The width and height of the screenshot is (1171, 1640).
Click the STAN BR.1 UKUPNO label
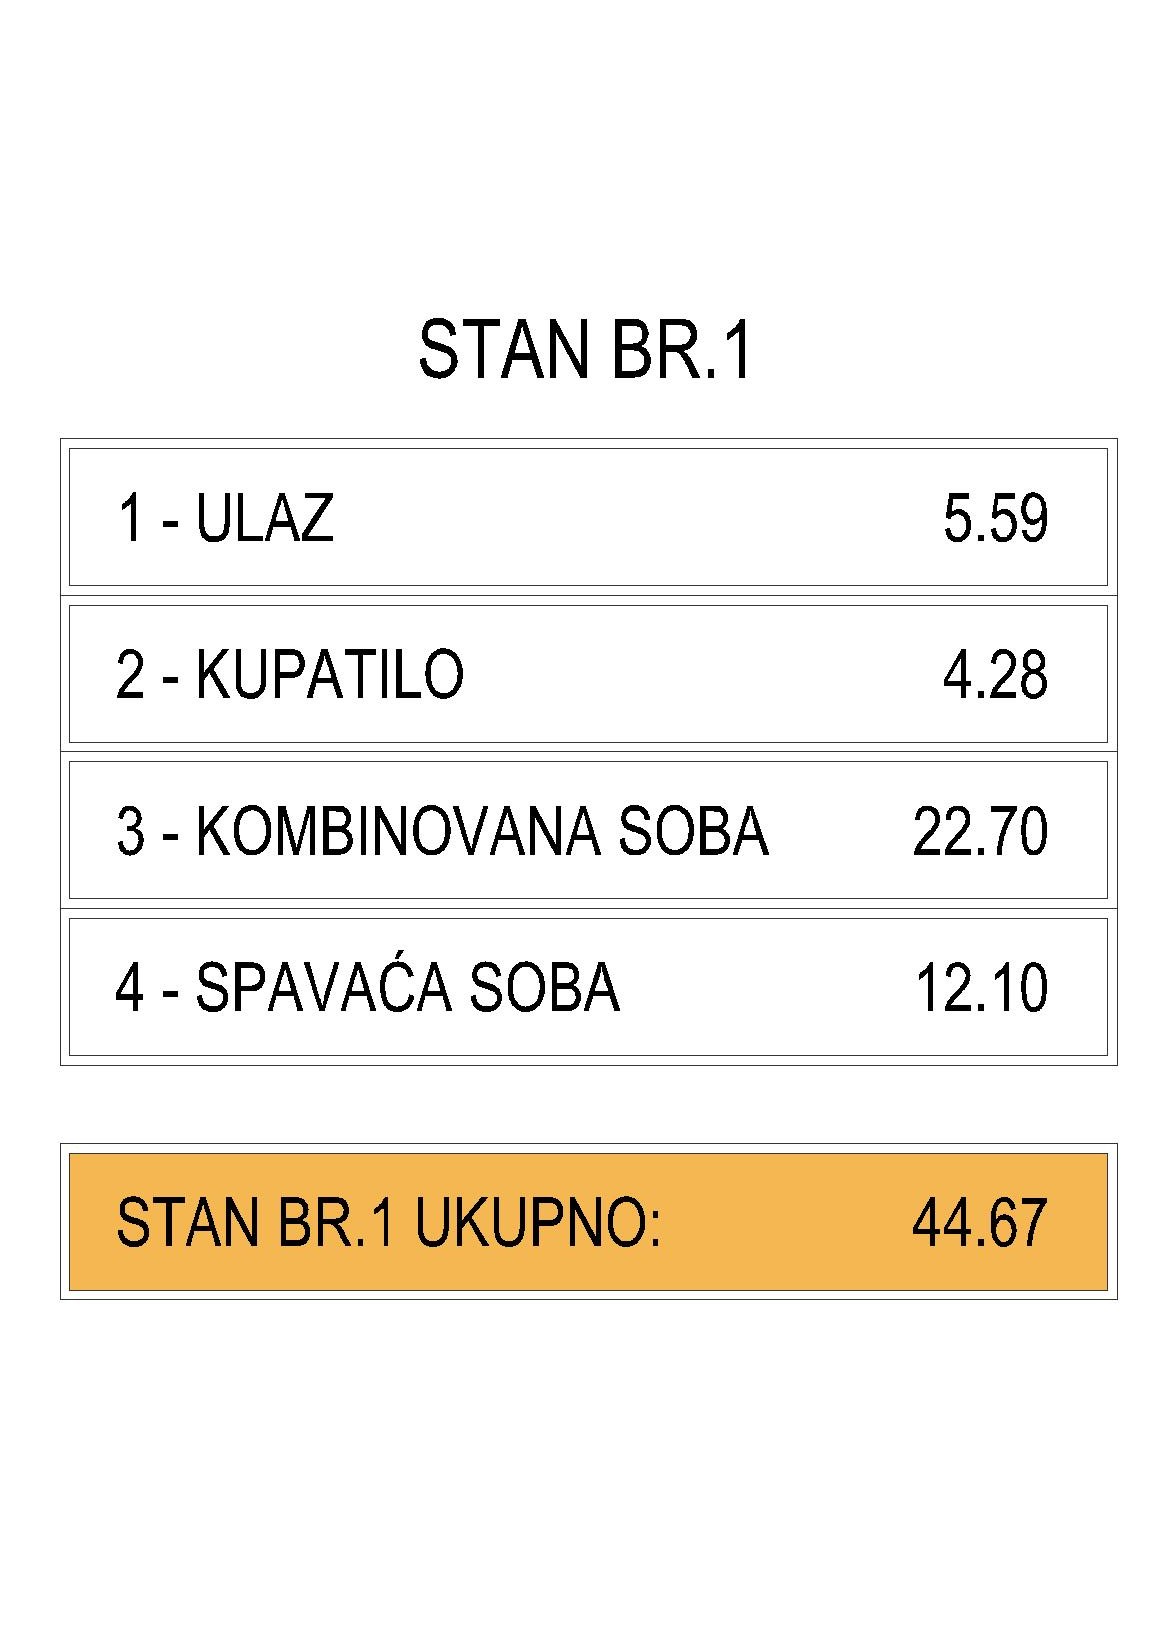coord(389,1222)
